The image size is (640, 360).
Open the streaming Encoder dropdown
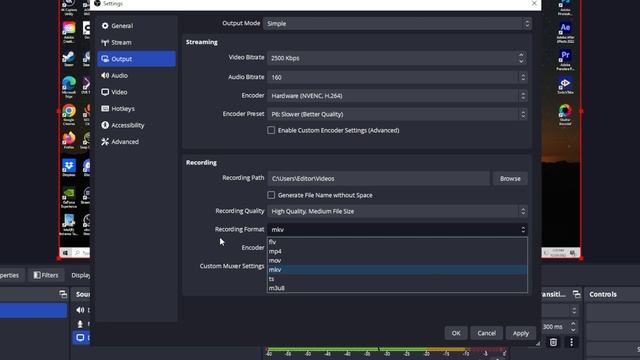(x=397, y=96)
